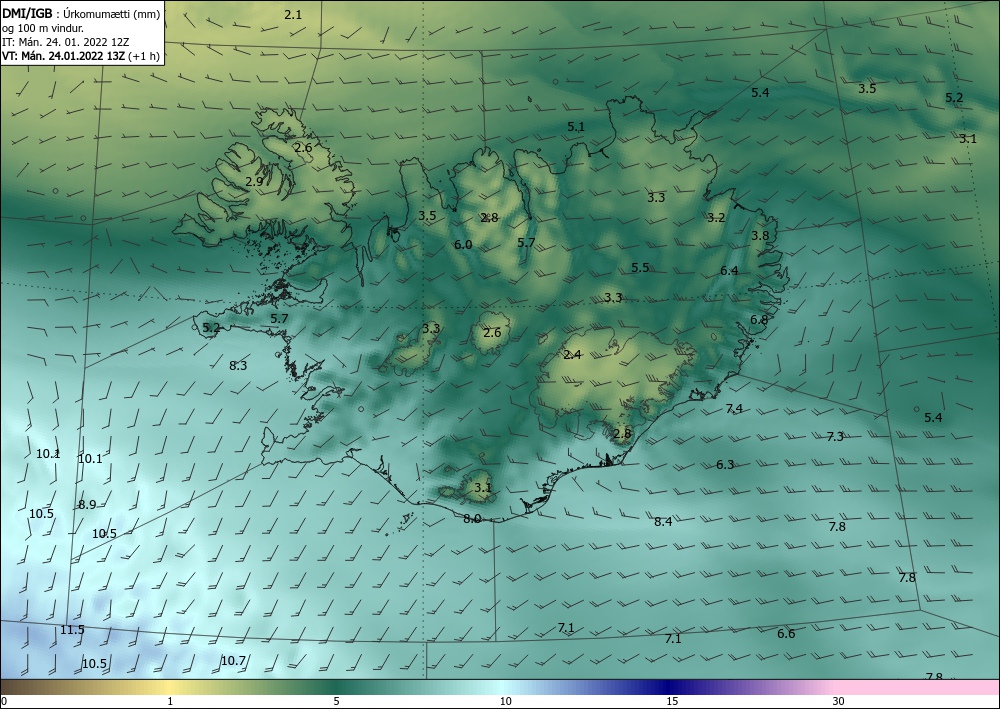The width and height of the screenshot is (1000, 709).
Task: Click the color scale tick label 0
Action: tap(4, 701)
